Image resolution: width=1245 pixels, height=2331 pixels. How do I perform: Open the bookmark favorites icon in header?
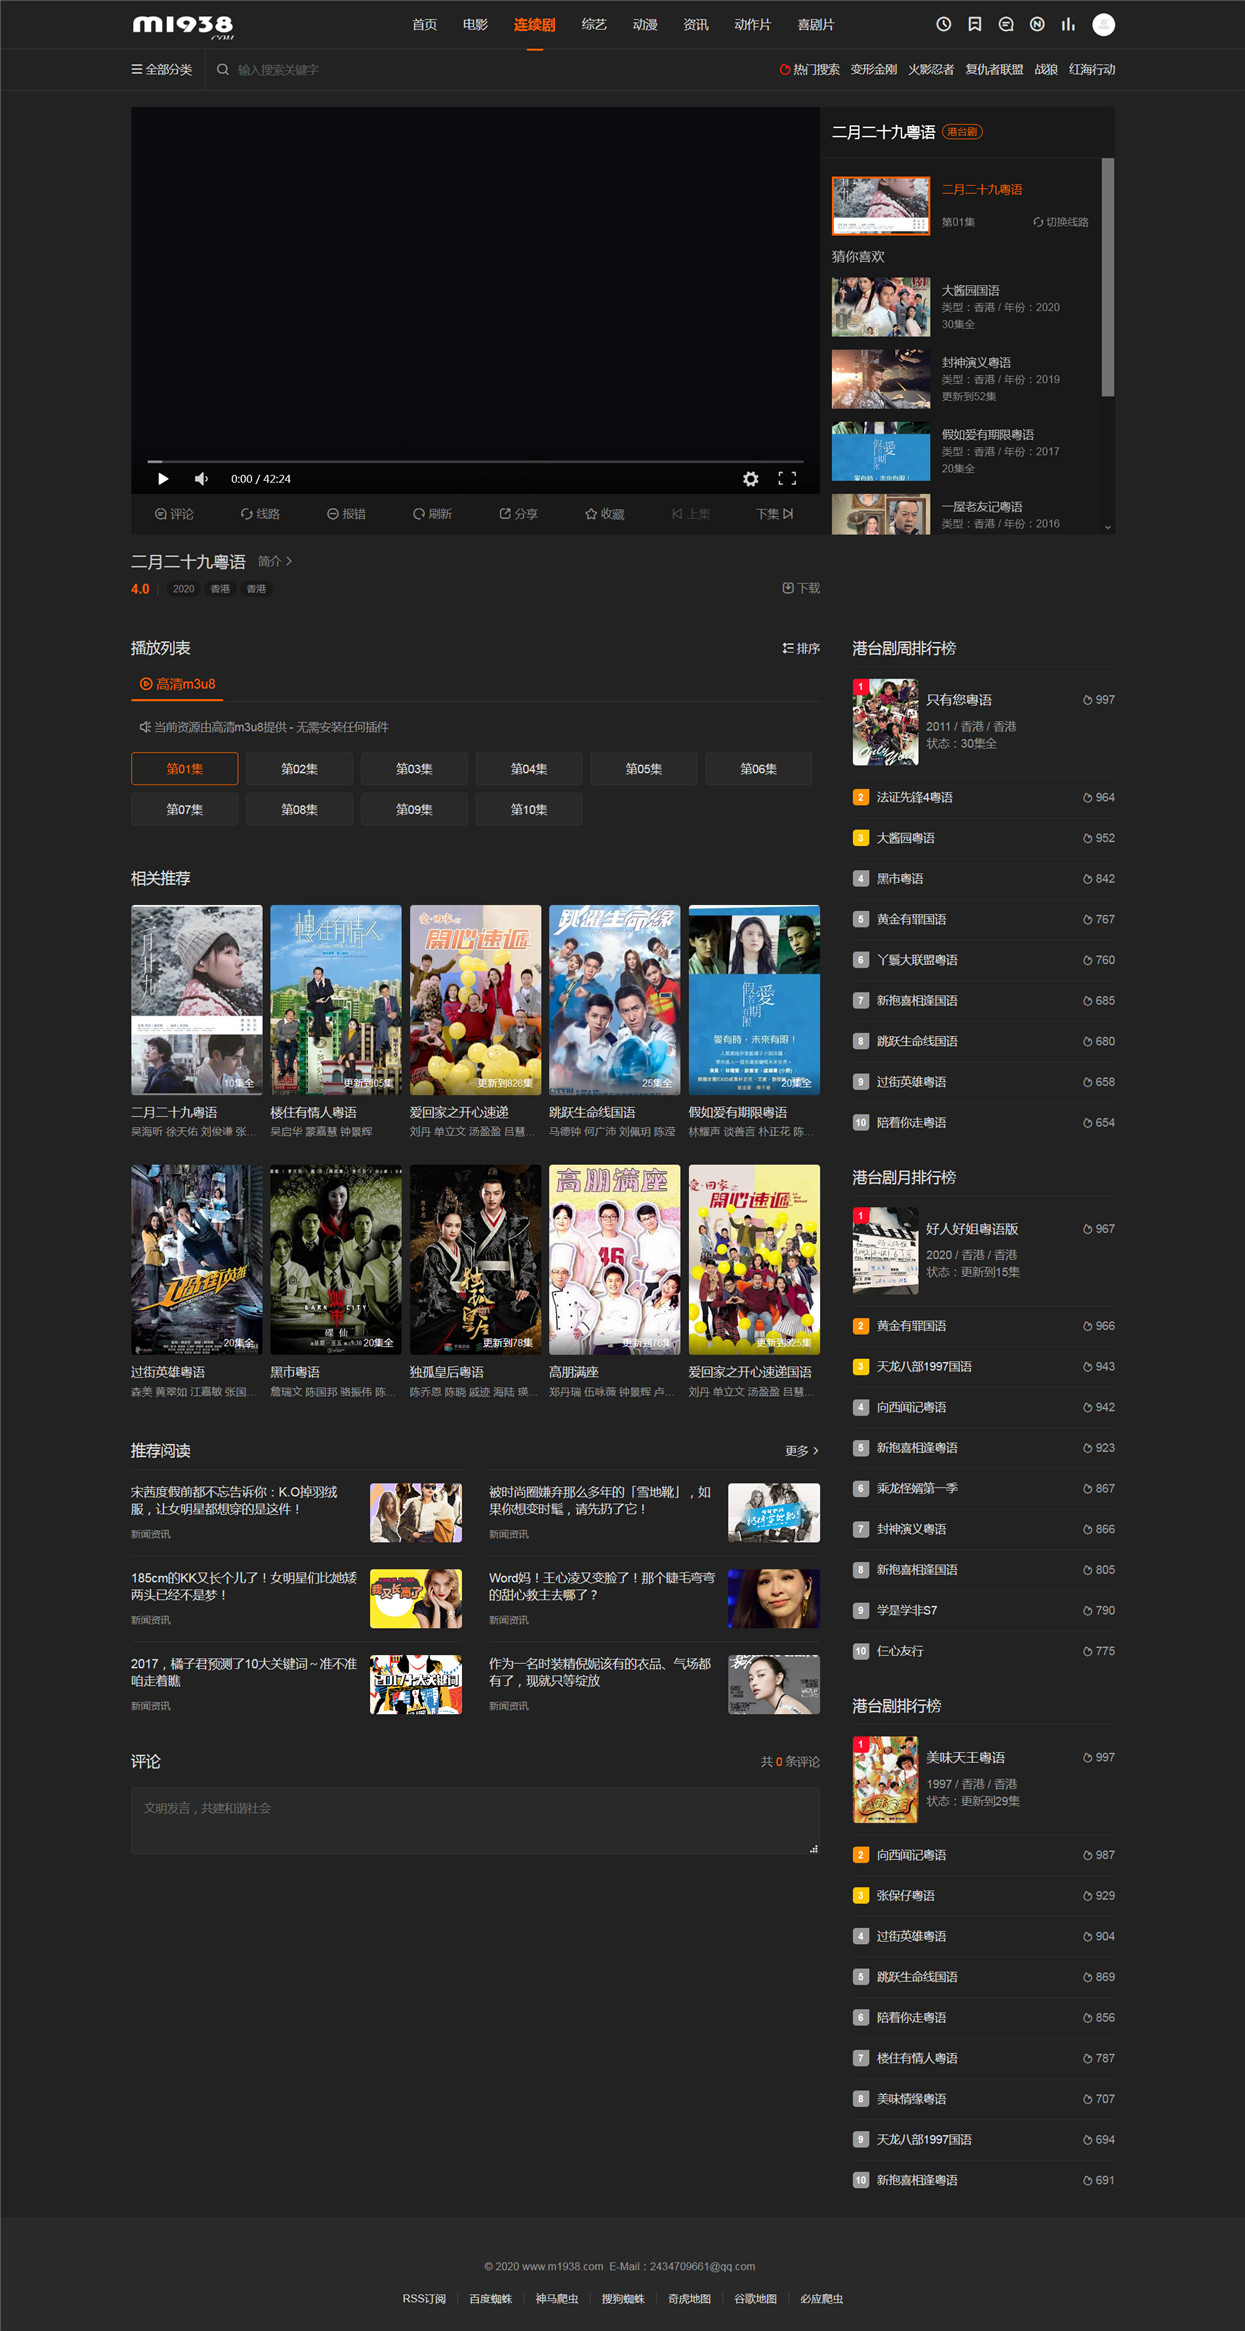[x=974, y=25]
